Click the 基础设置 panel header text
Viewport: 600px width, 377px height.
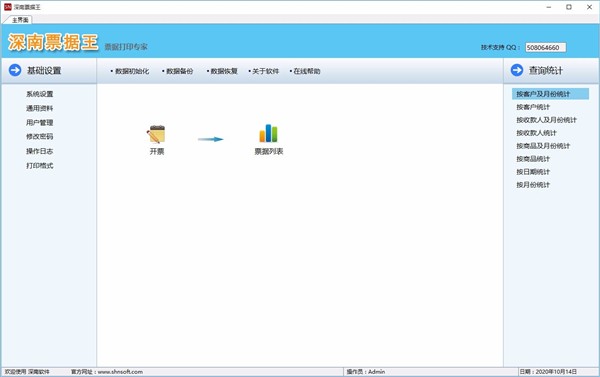point(44,70)
